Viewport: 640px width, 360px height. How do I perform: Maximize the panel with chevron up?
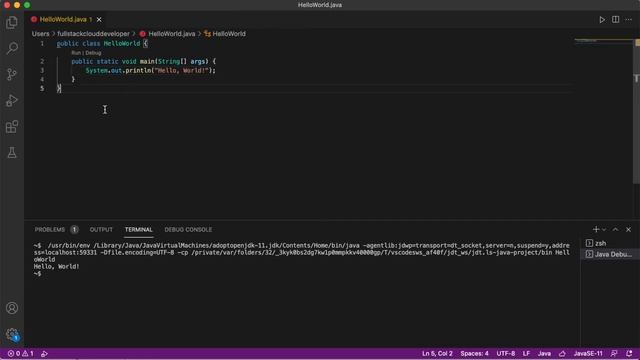point(615,229)
